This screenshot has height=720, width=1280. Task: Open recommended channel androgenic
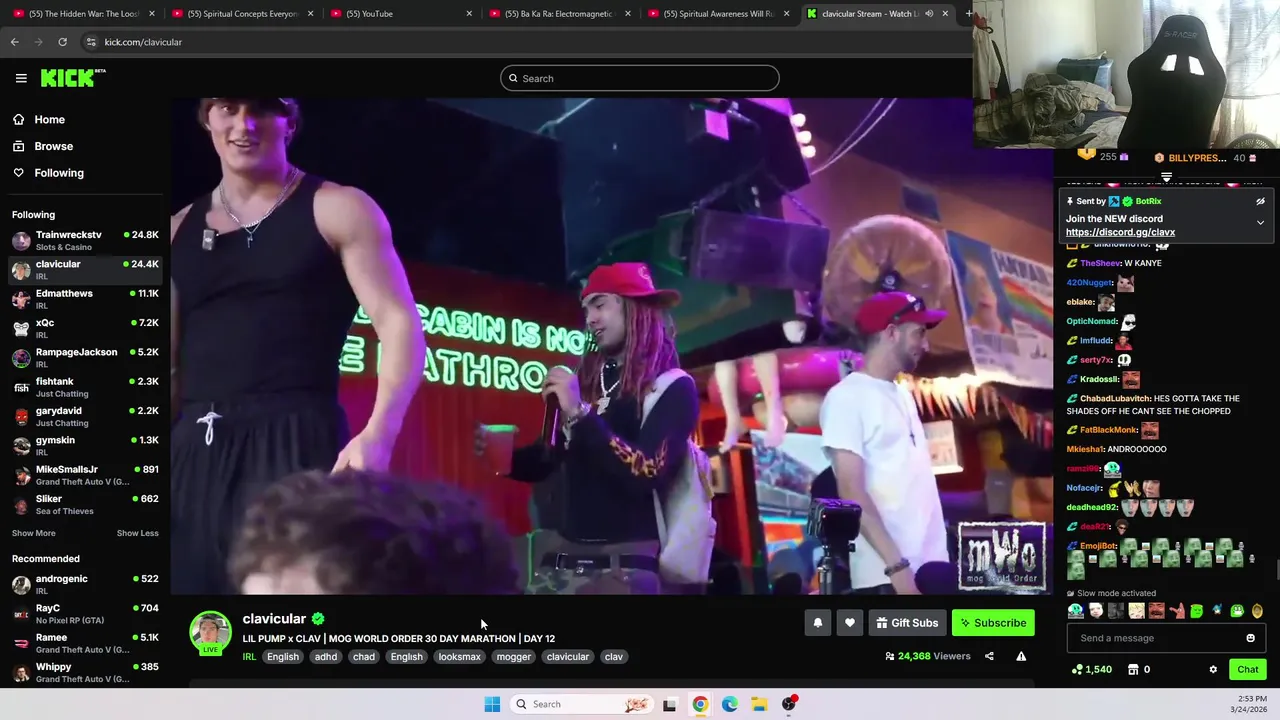[85, 585]
